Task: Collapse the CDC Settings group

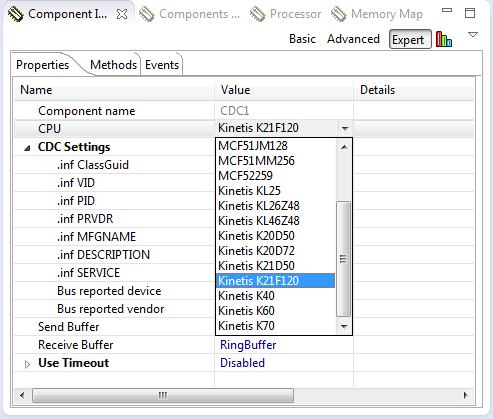Action: click(x=27, y=148)
